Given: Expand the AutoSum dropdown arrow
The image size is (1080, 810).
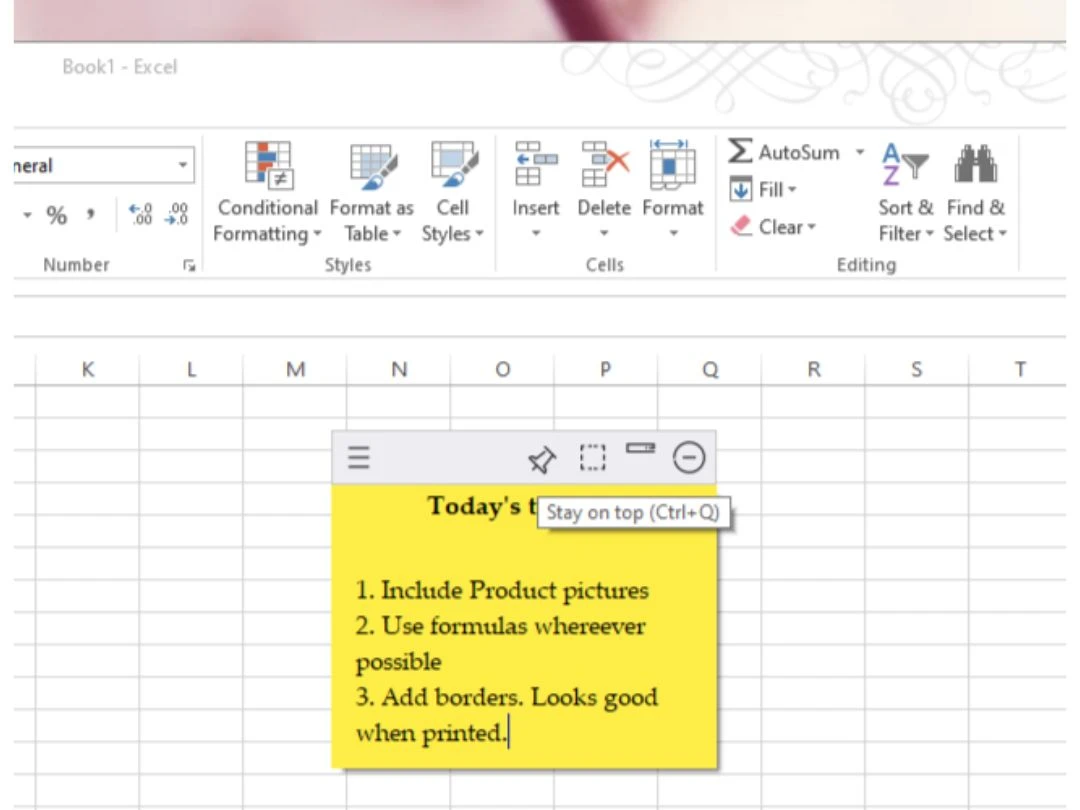Looking at the screenshot, I should [859, 153].
